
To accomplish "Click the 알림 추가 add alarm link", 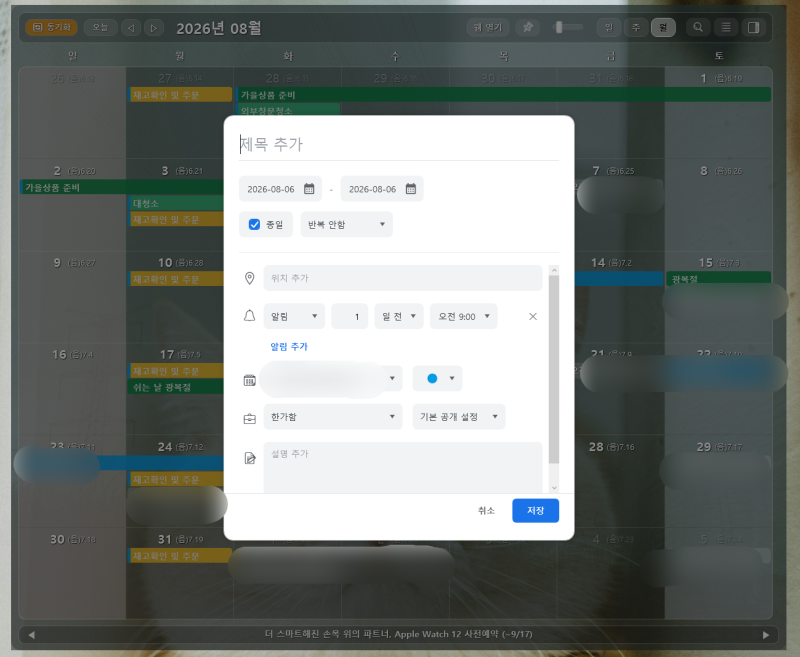I will [x=289, y=346].
